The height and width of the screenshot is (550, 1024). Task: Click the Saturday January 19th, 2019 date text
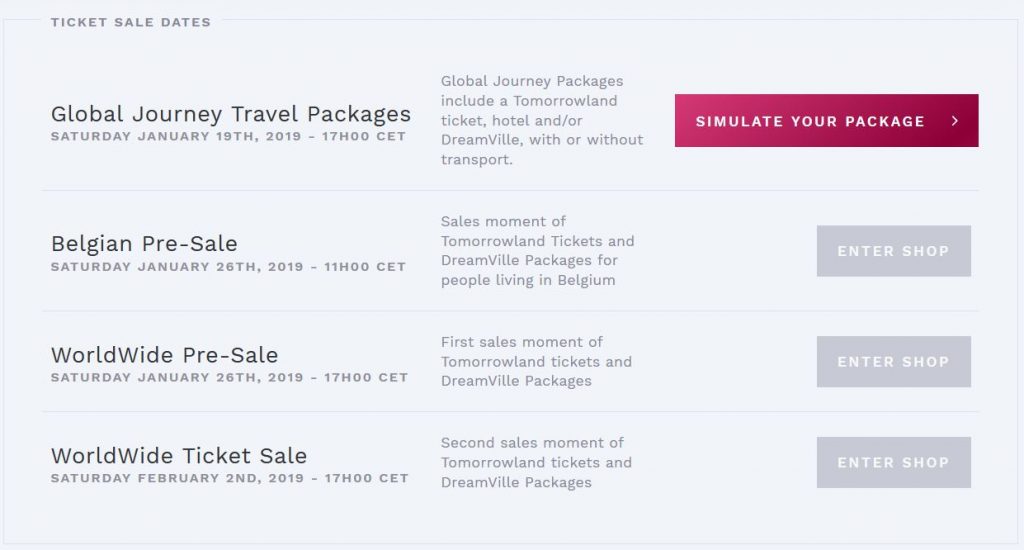[229, 137]
